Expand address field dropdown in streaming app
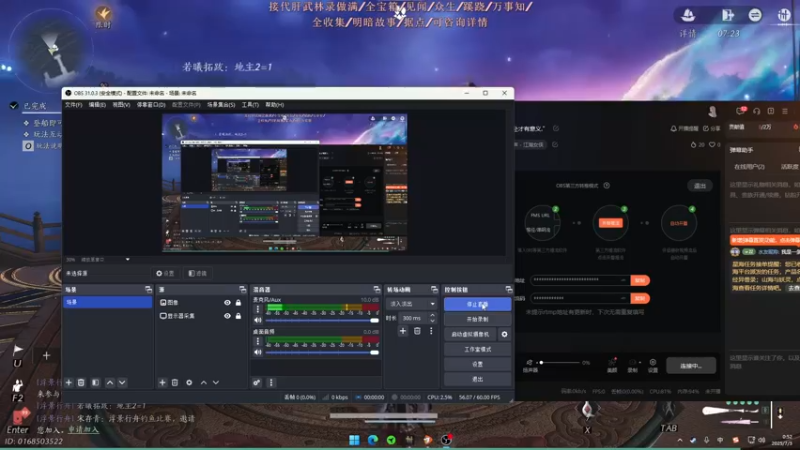The width and height of the screenshot is (800, 450). [623, 280]
